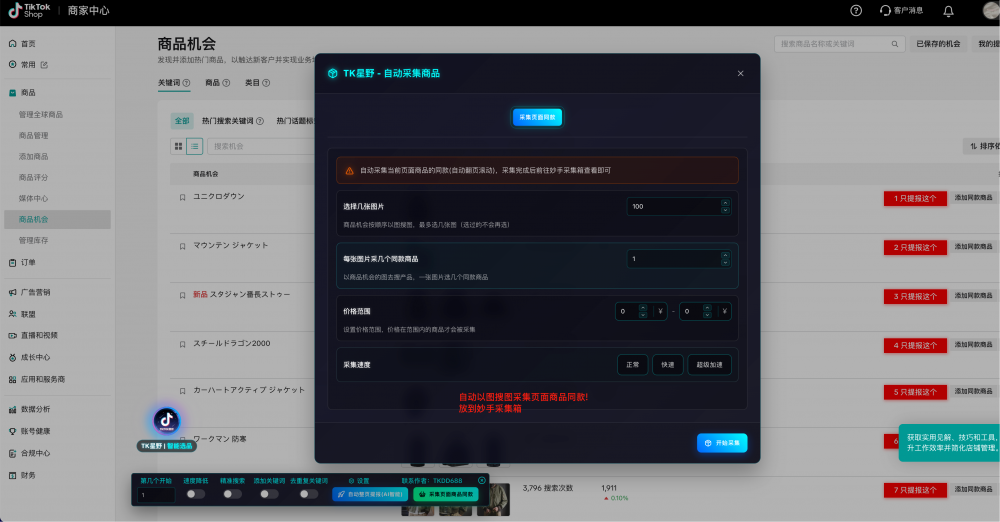Open the notifications bell icon
This screenshot has width=1000, height=522.
[x=948, y=10]
